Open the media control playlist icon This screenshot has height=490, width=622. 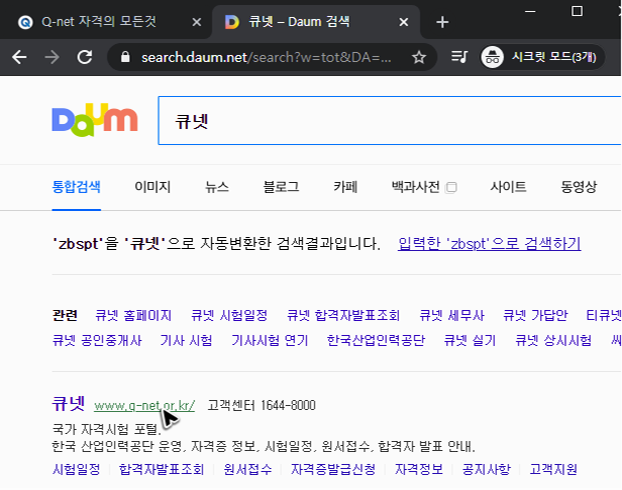tap(459, 57)
